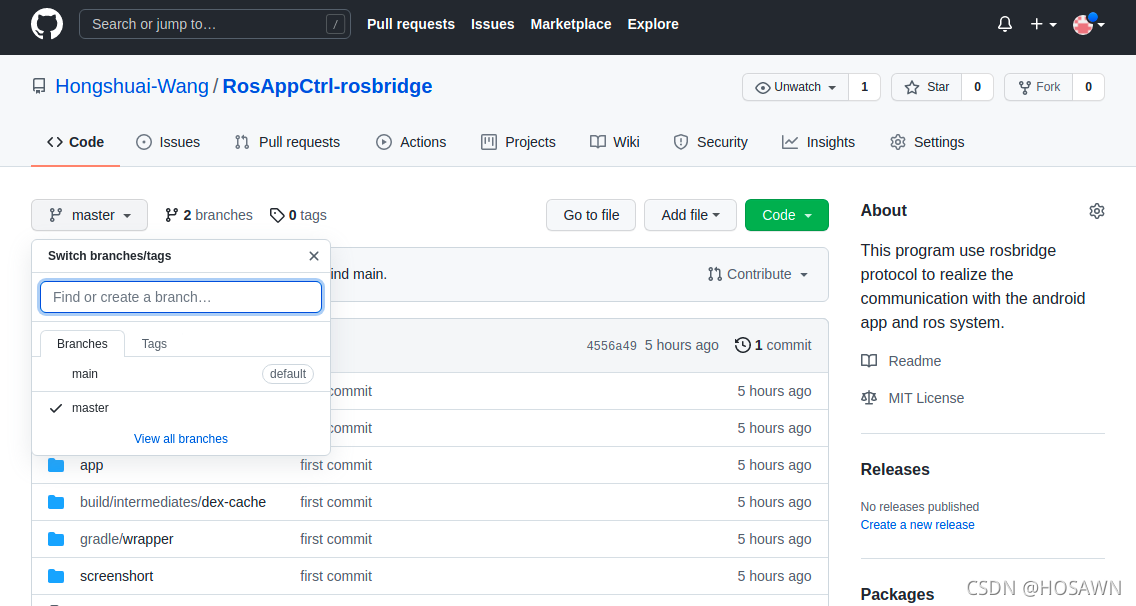Open the Actions tab
1136x606 pixels.
(411, 142)
